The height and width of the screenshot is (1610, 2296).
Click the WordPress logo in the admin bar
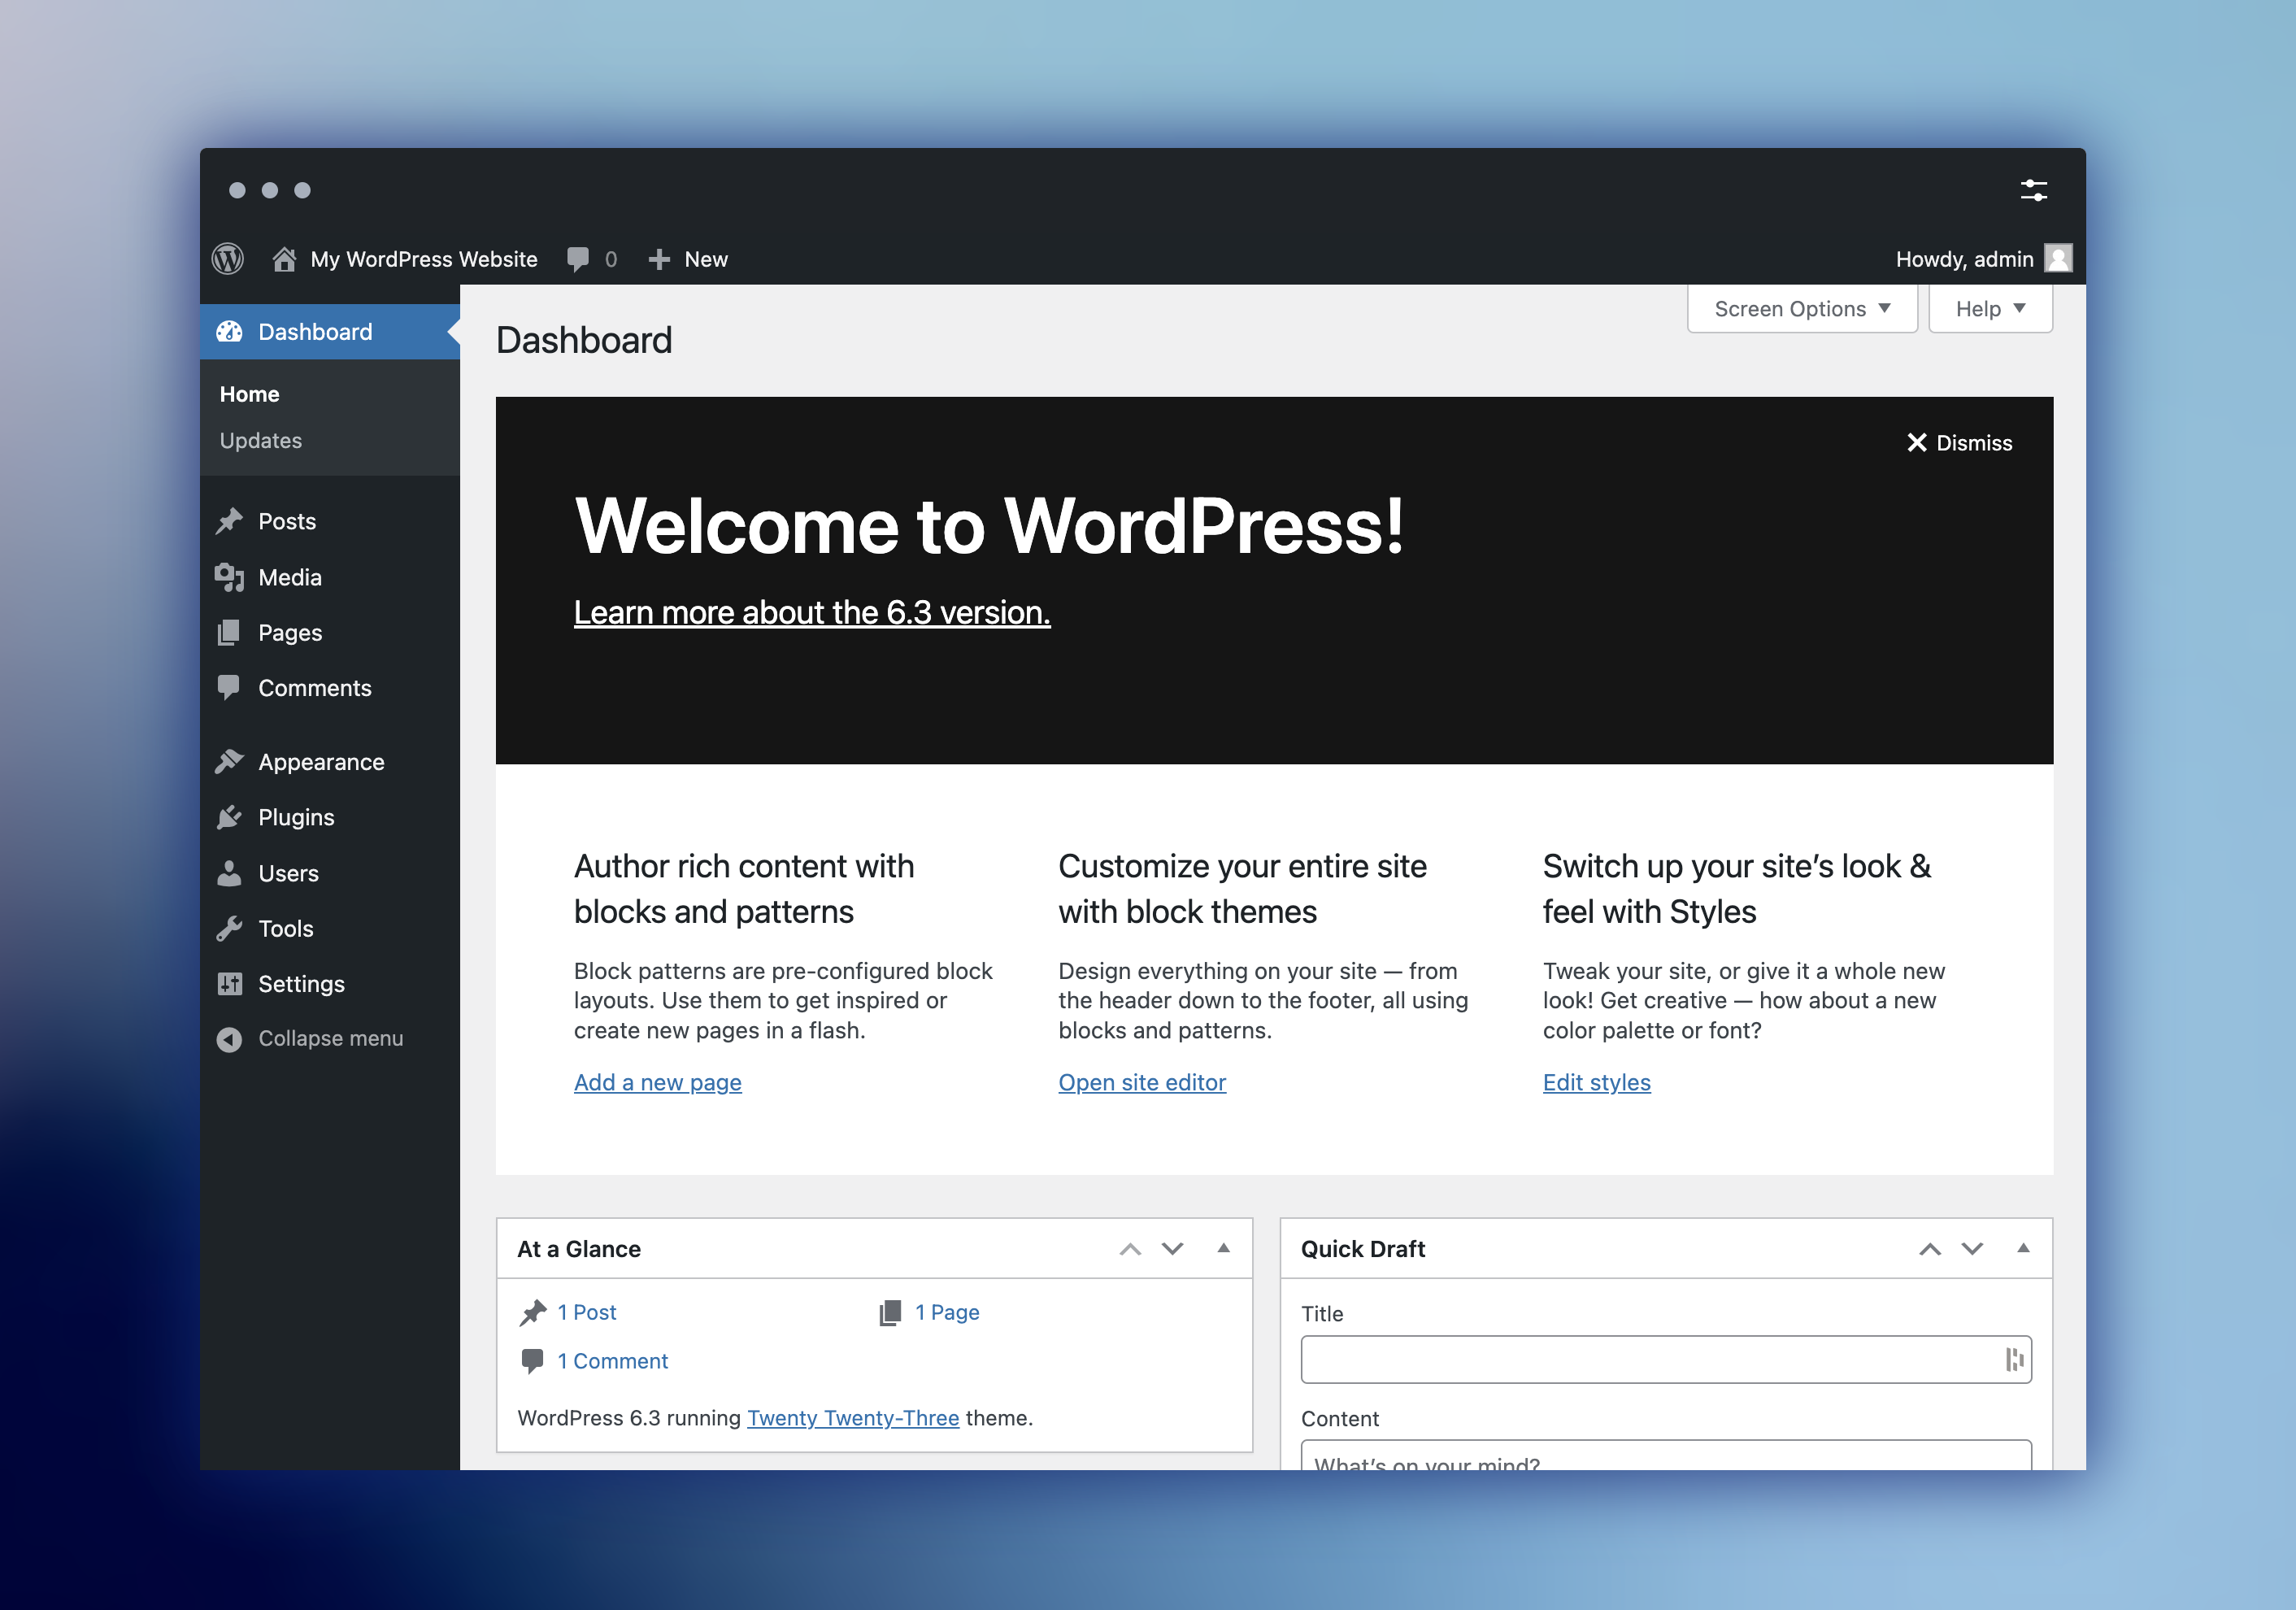pos(228,259)
